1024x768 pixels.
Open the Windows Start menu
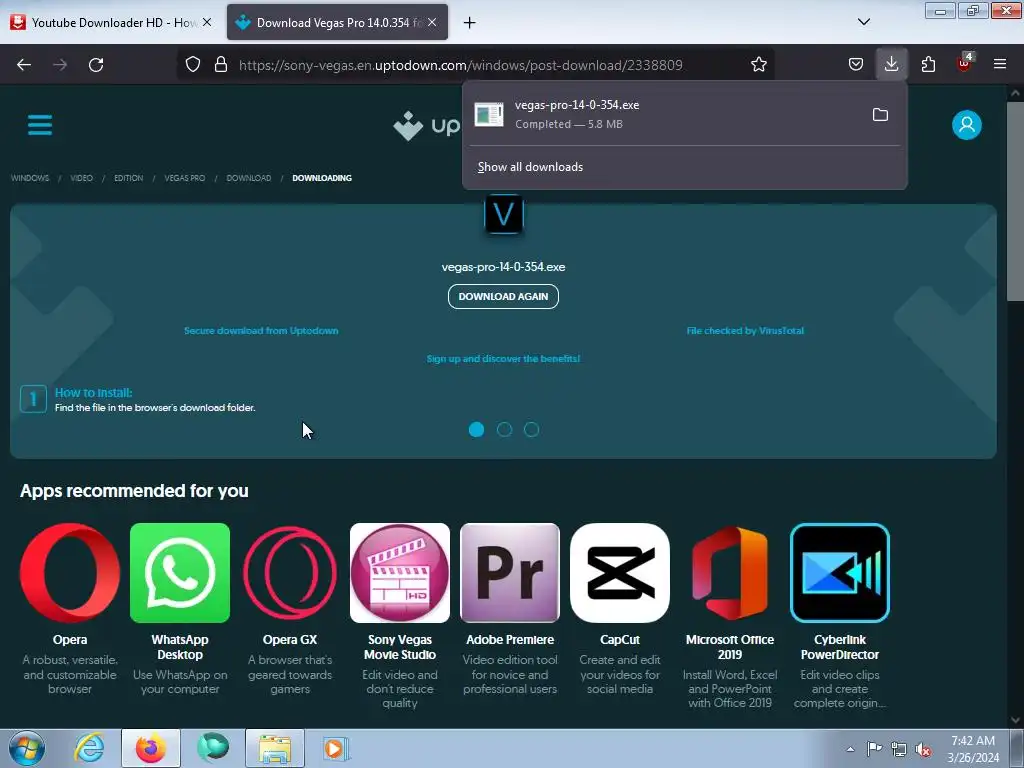27,748
